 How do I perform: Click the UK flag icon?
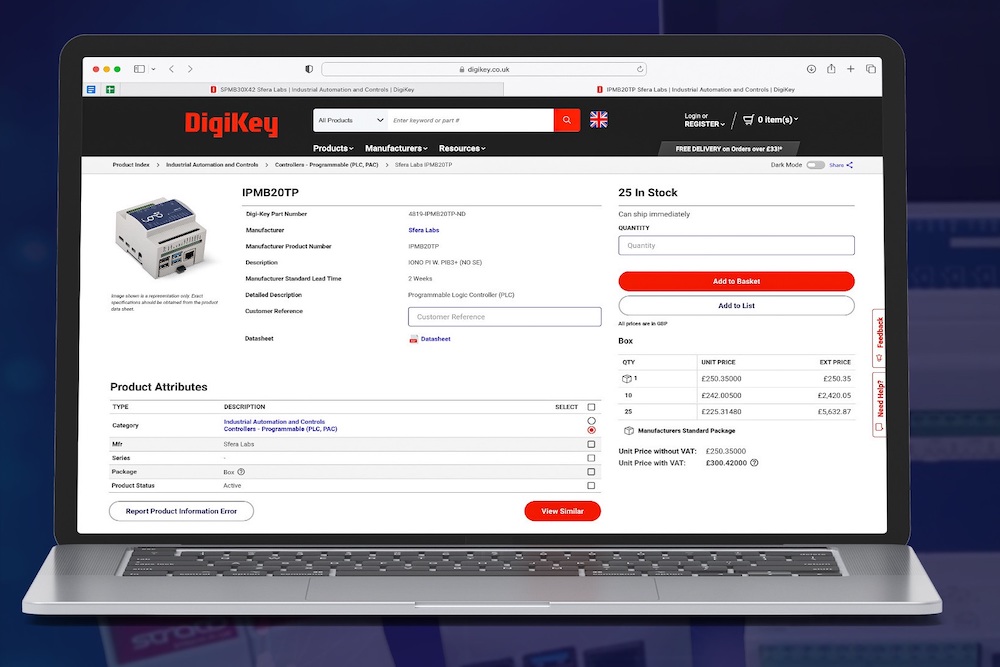point(599,119)
